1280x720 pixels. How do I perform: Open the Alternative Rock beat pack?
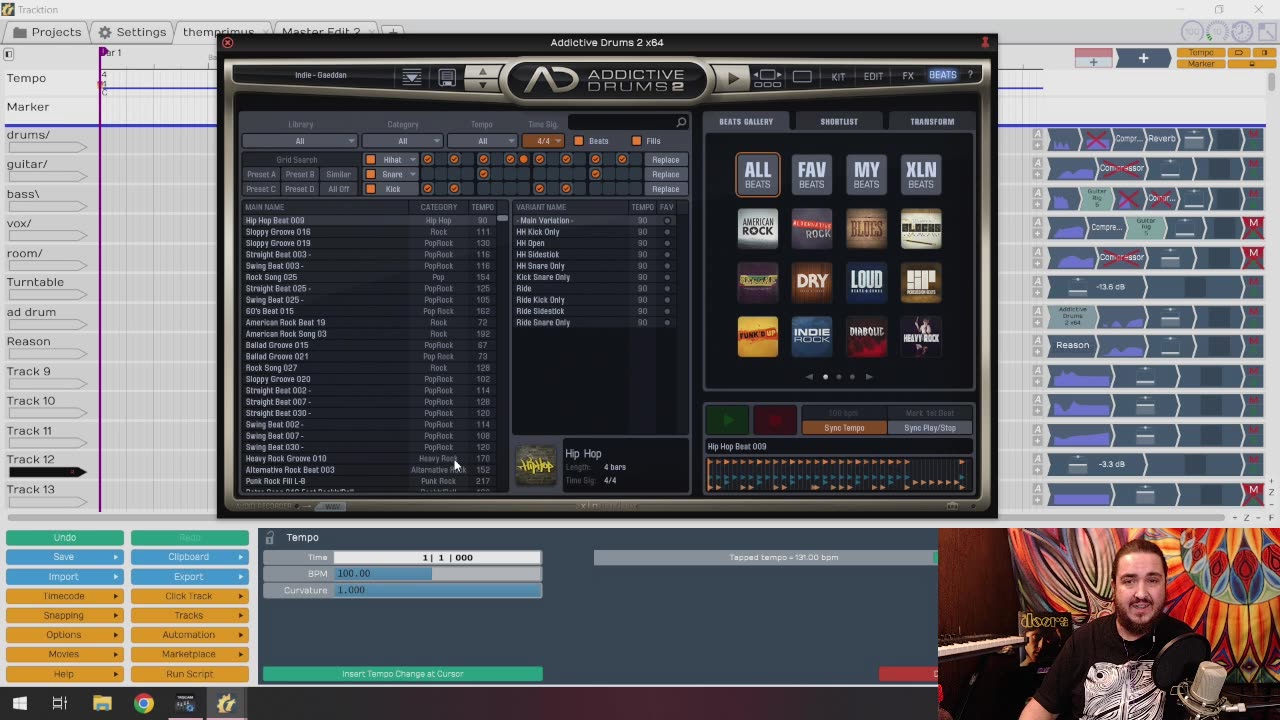pyautogui.click(x=812, y=229)
